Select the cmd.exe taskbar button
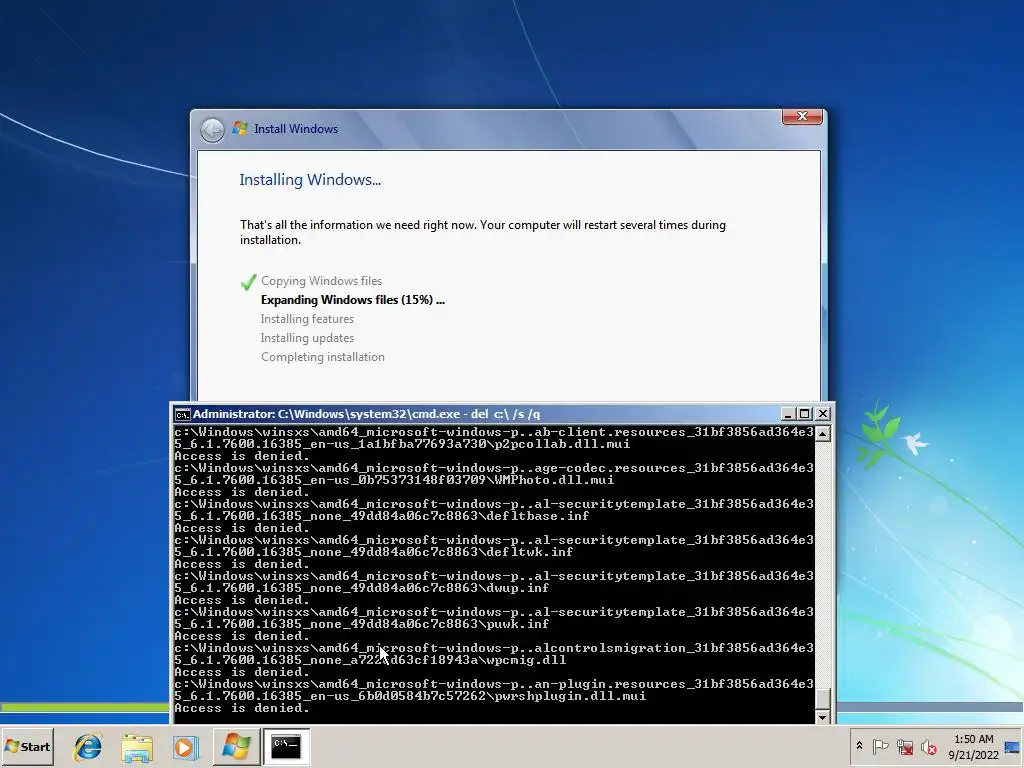The image size is (1024, 768). (x=286, y=746)
